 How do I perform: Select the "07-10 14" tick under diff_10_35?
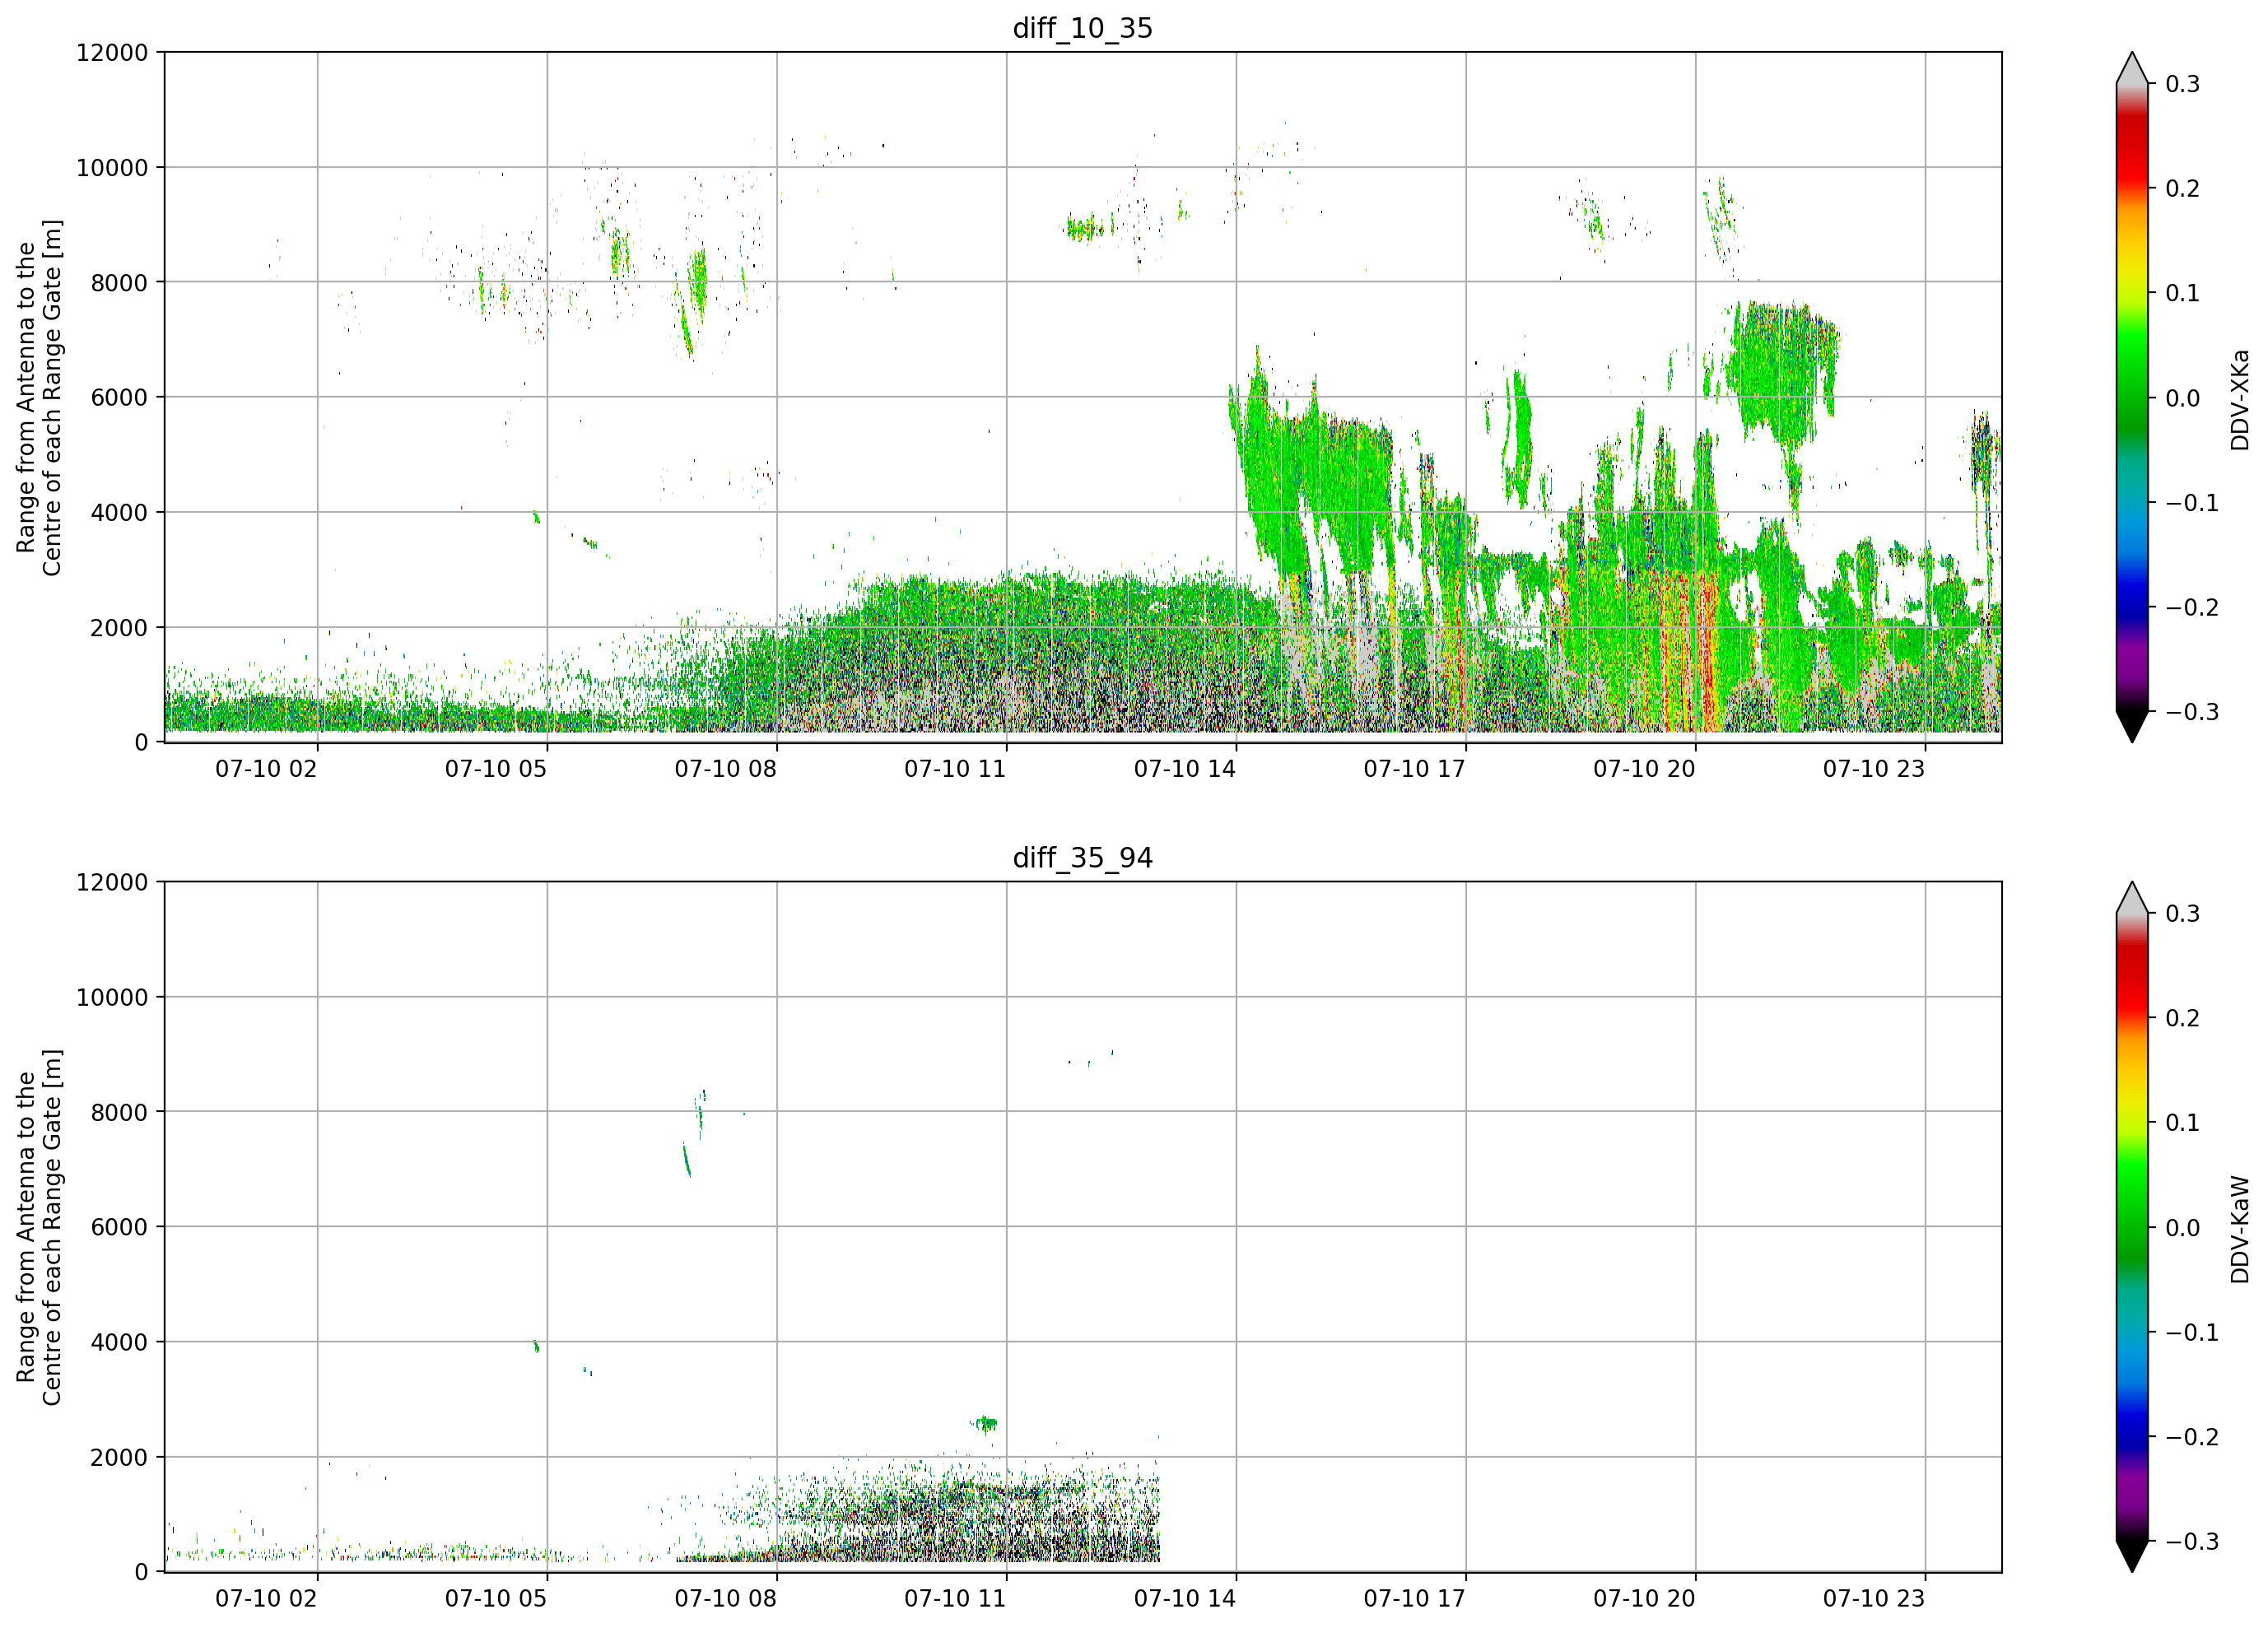click(x=1185, y=769)
